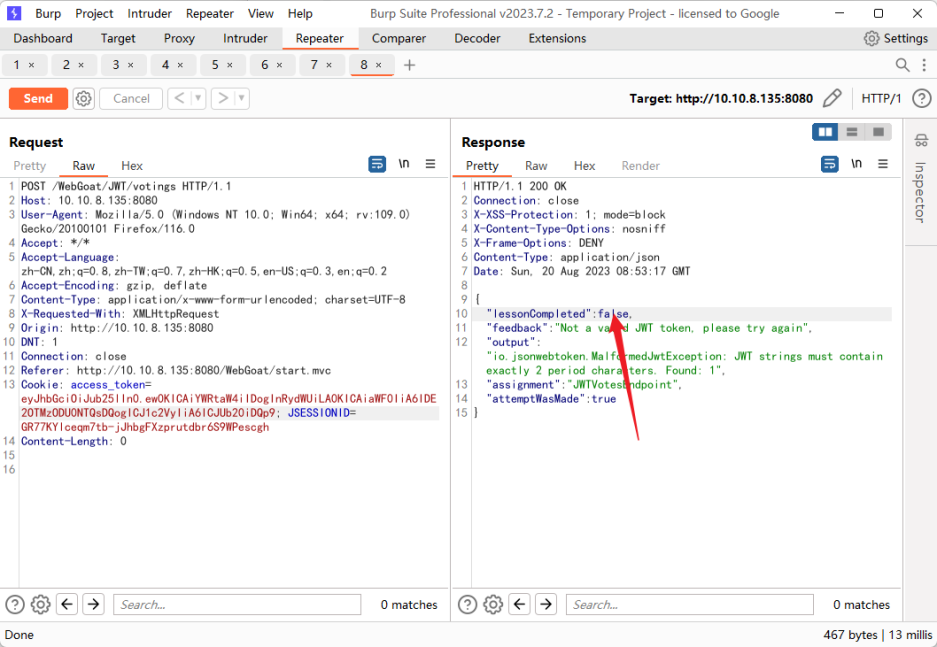Open Response search help icon
Viewport: 937px width, 647px height.
[x=467, y=605]
